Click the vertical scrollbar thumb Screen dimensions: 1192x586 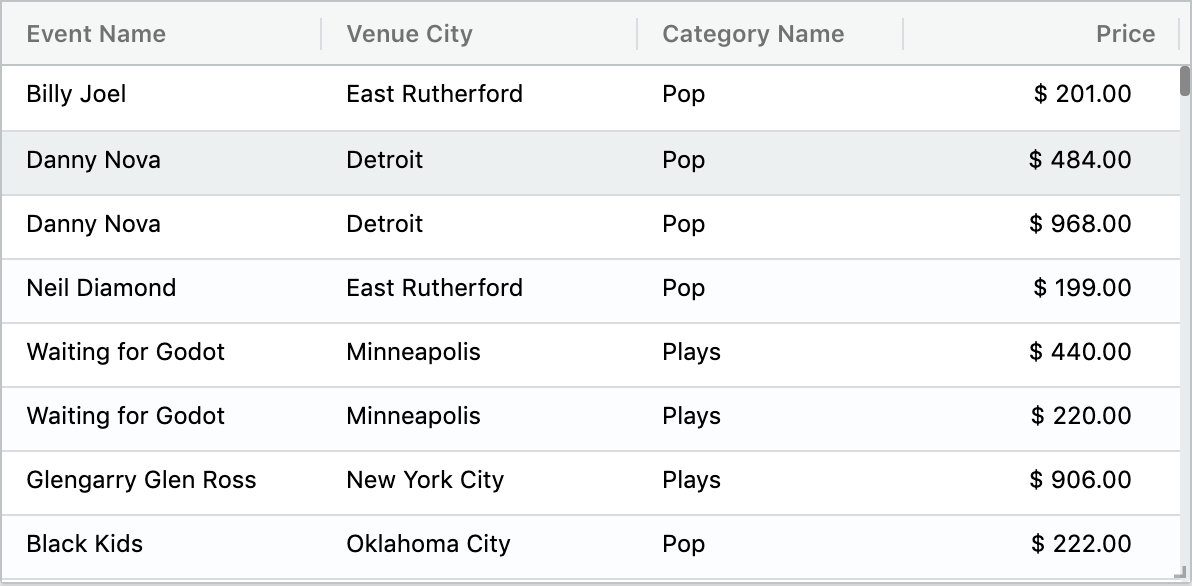coord(1185,81)
